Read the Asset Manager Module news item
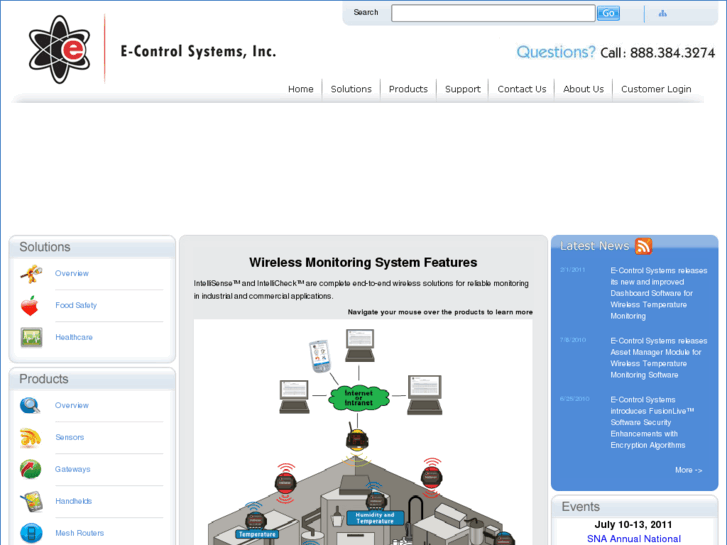The height and width of the screenshot is (545, 727). click(658, 358)
